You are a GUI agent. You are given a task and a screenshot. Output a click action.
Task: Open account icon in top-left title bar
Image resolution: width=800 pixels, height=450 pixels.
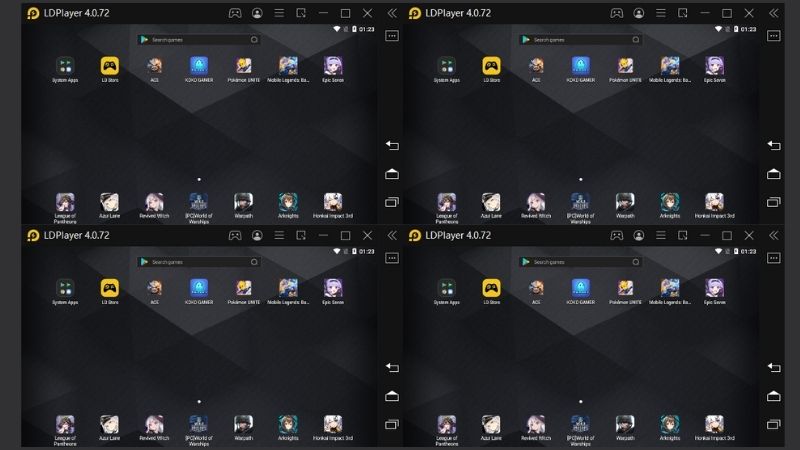pos(257,13)
